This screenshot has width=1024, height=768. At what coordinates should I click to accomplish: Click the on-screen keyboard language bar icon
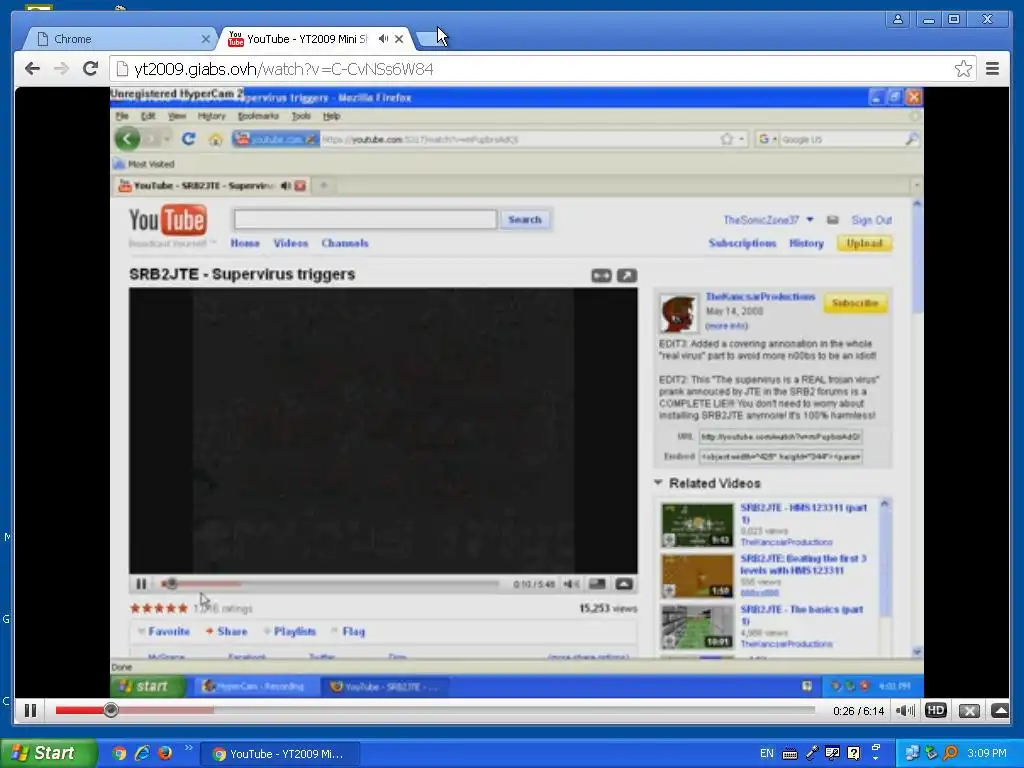coord(790,754)
